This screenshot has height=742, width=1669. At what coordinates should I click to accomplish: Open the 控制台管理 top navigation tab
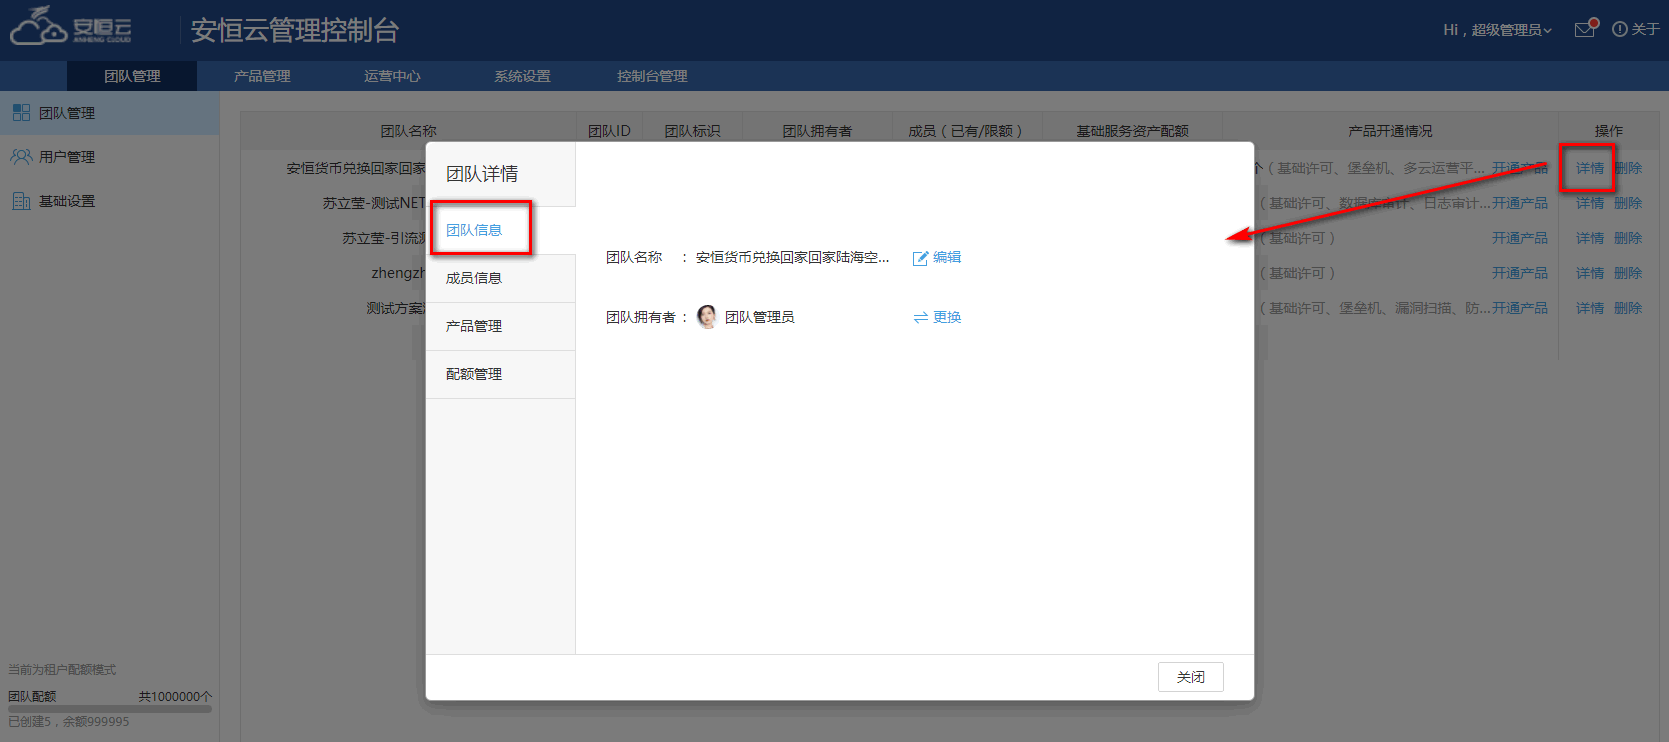[652, 76]
